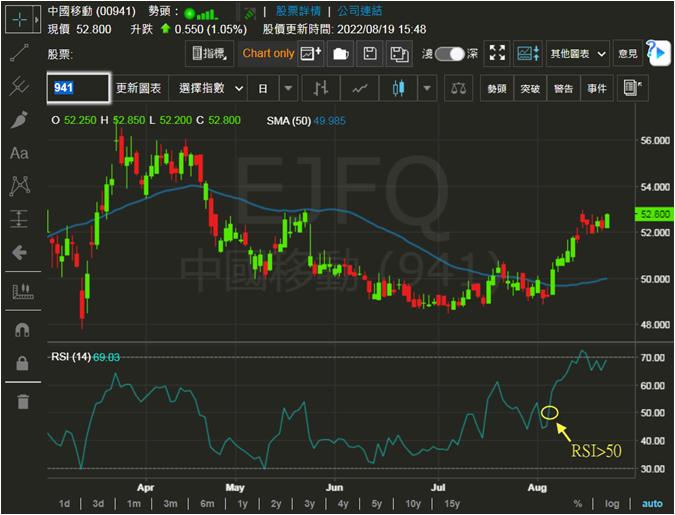Select the bar chart type icon
675x515 pixels.
click(321, 88)
